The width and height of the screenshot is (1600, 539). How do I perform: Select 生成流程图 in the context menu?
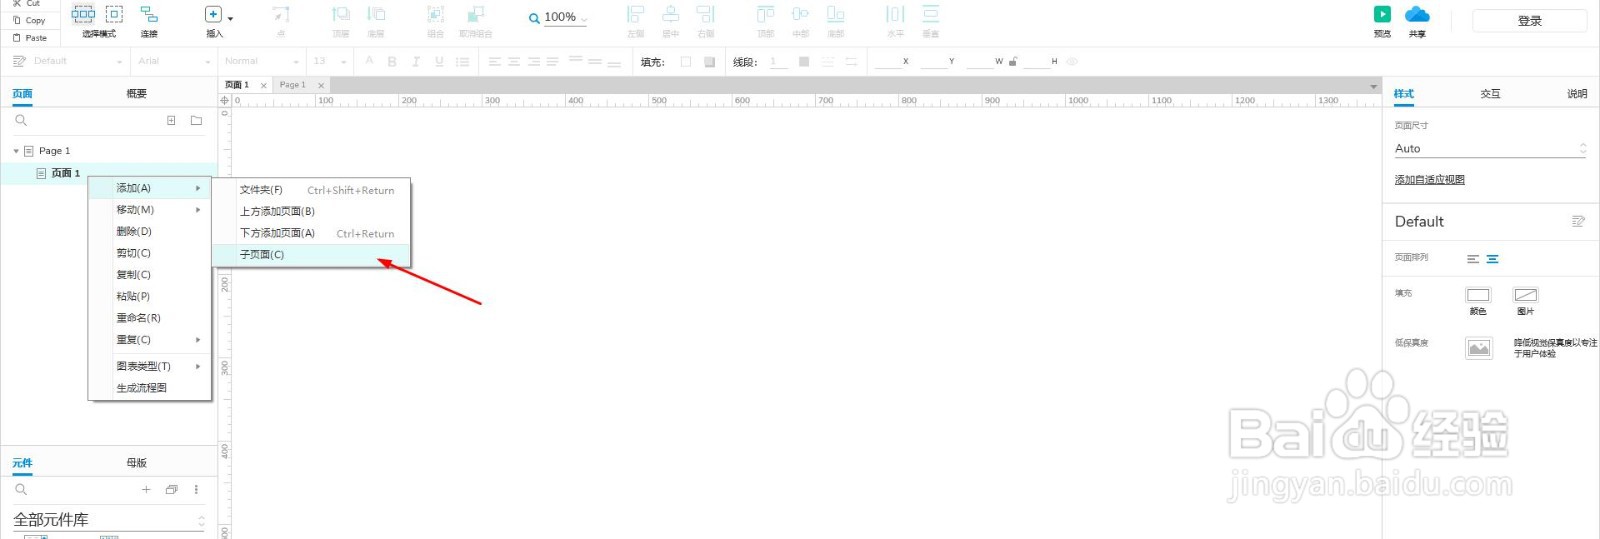[x=150, y=388]
